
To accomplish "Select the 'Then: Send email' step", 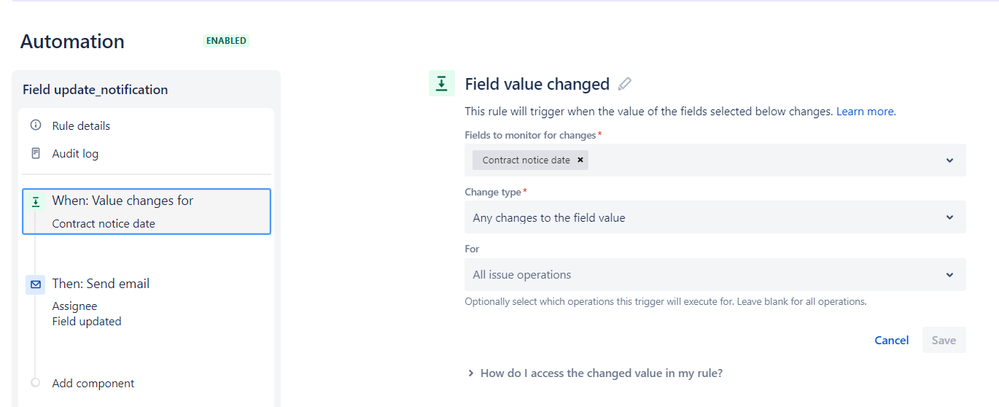I will (100, 284).
